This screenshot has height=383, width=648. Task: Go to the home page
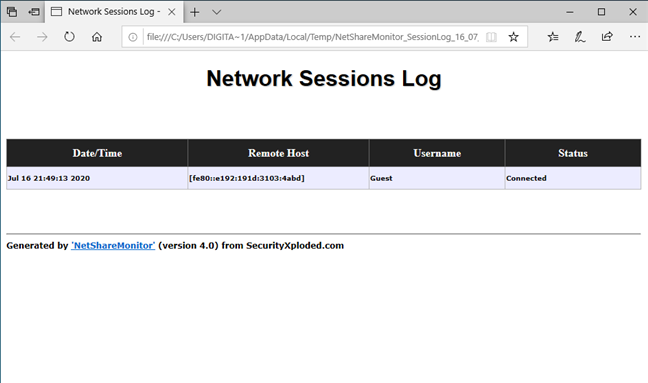click(97, 37)
